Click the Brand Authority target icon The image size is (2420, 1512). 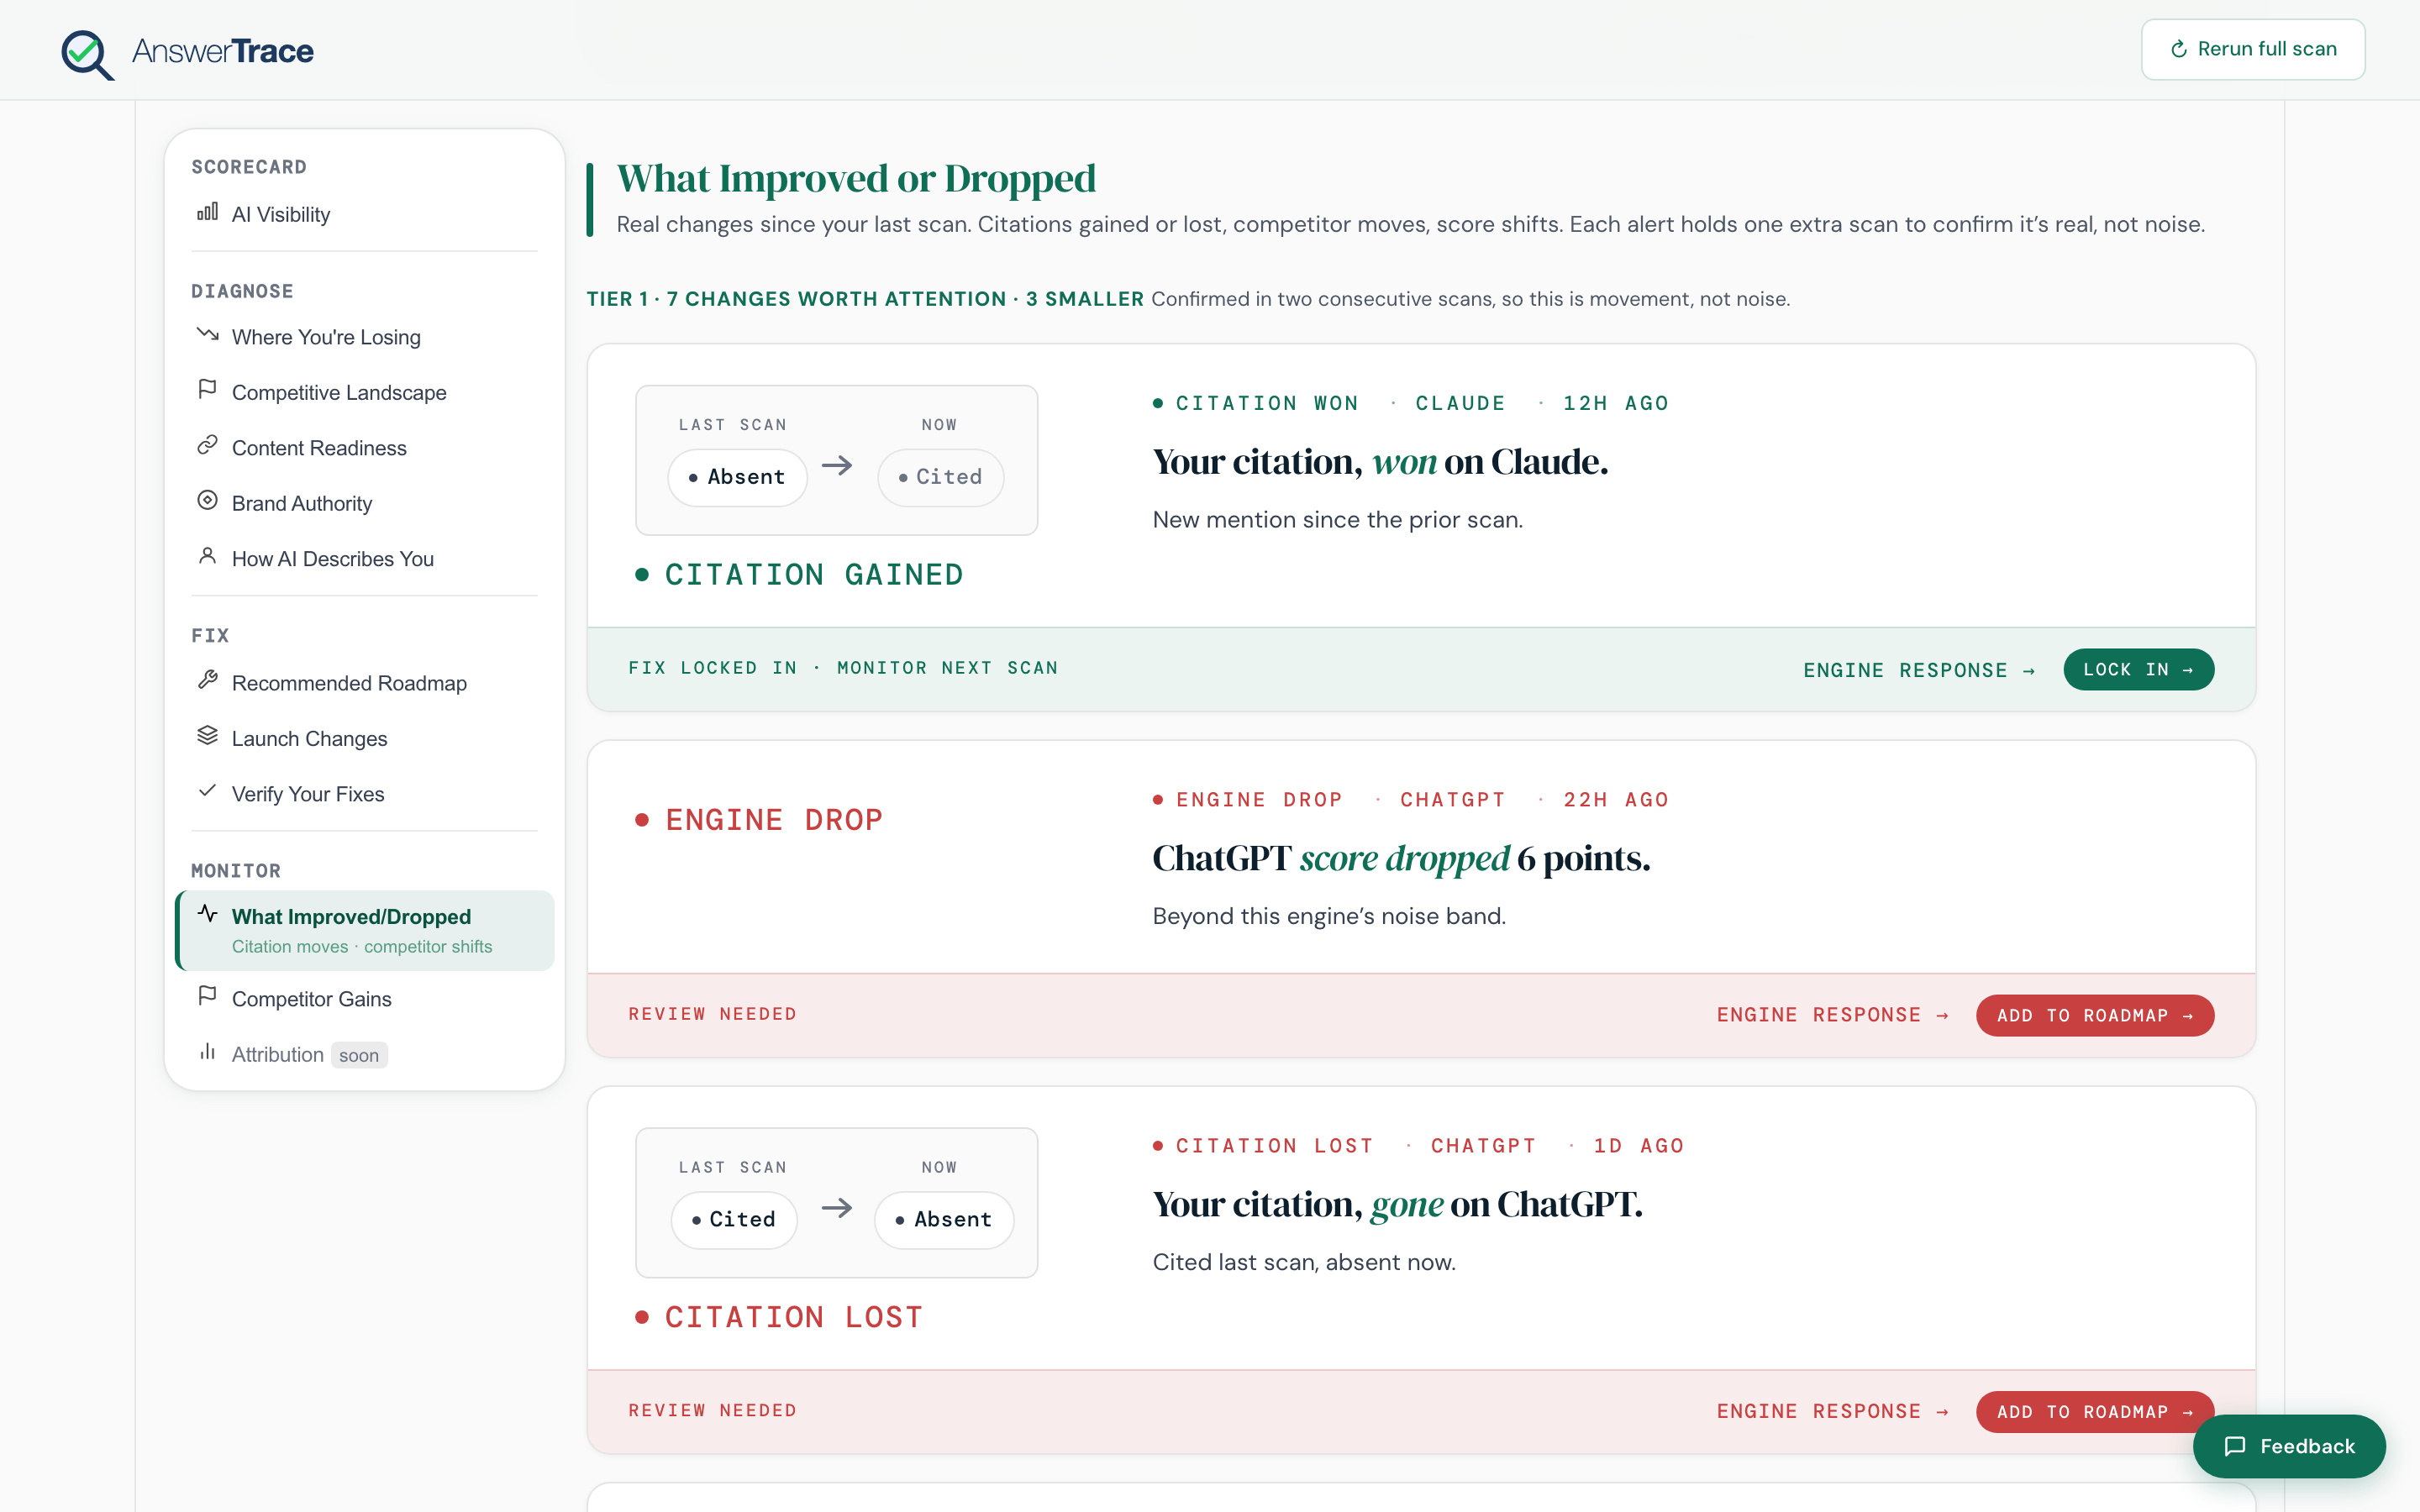207,501
